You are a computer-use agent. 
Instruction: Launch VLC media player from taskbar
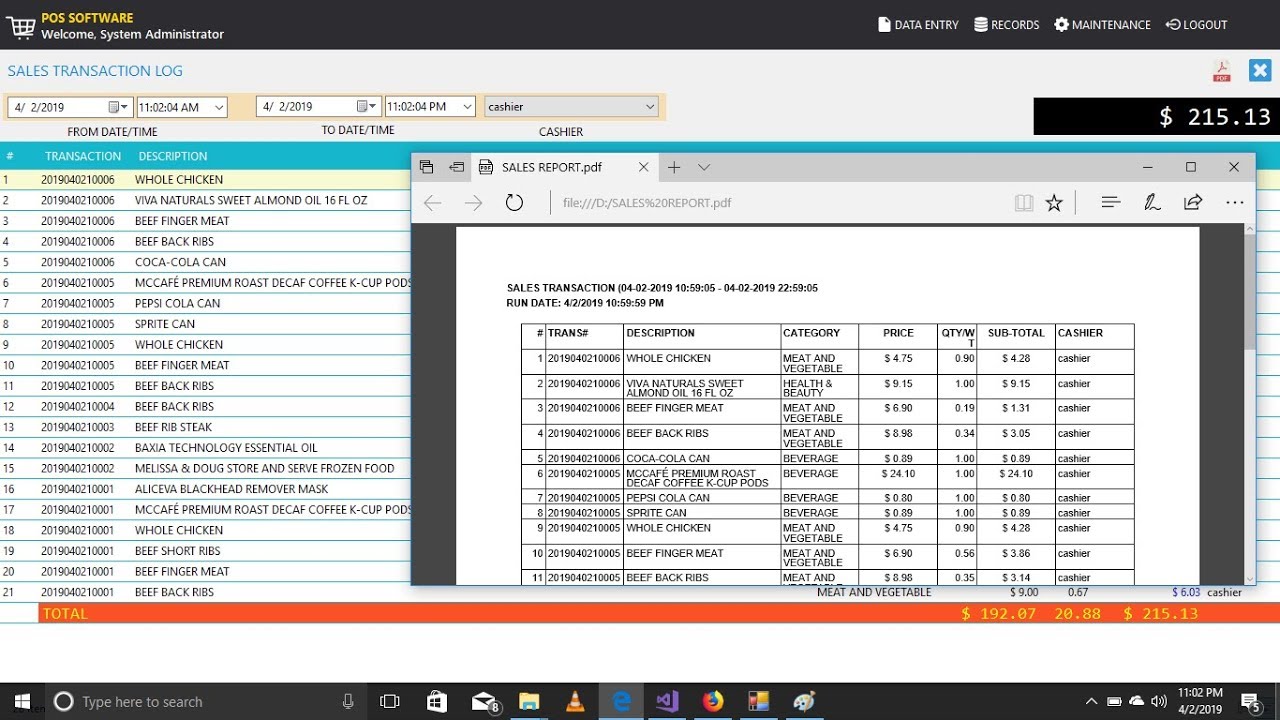click(x=575, y=701)
